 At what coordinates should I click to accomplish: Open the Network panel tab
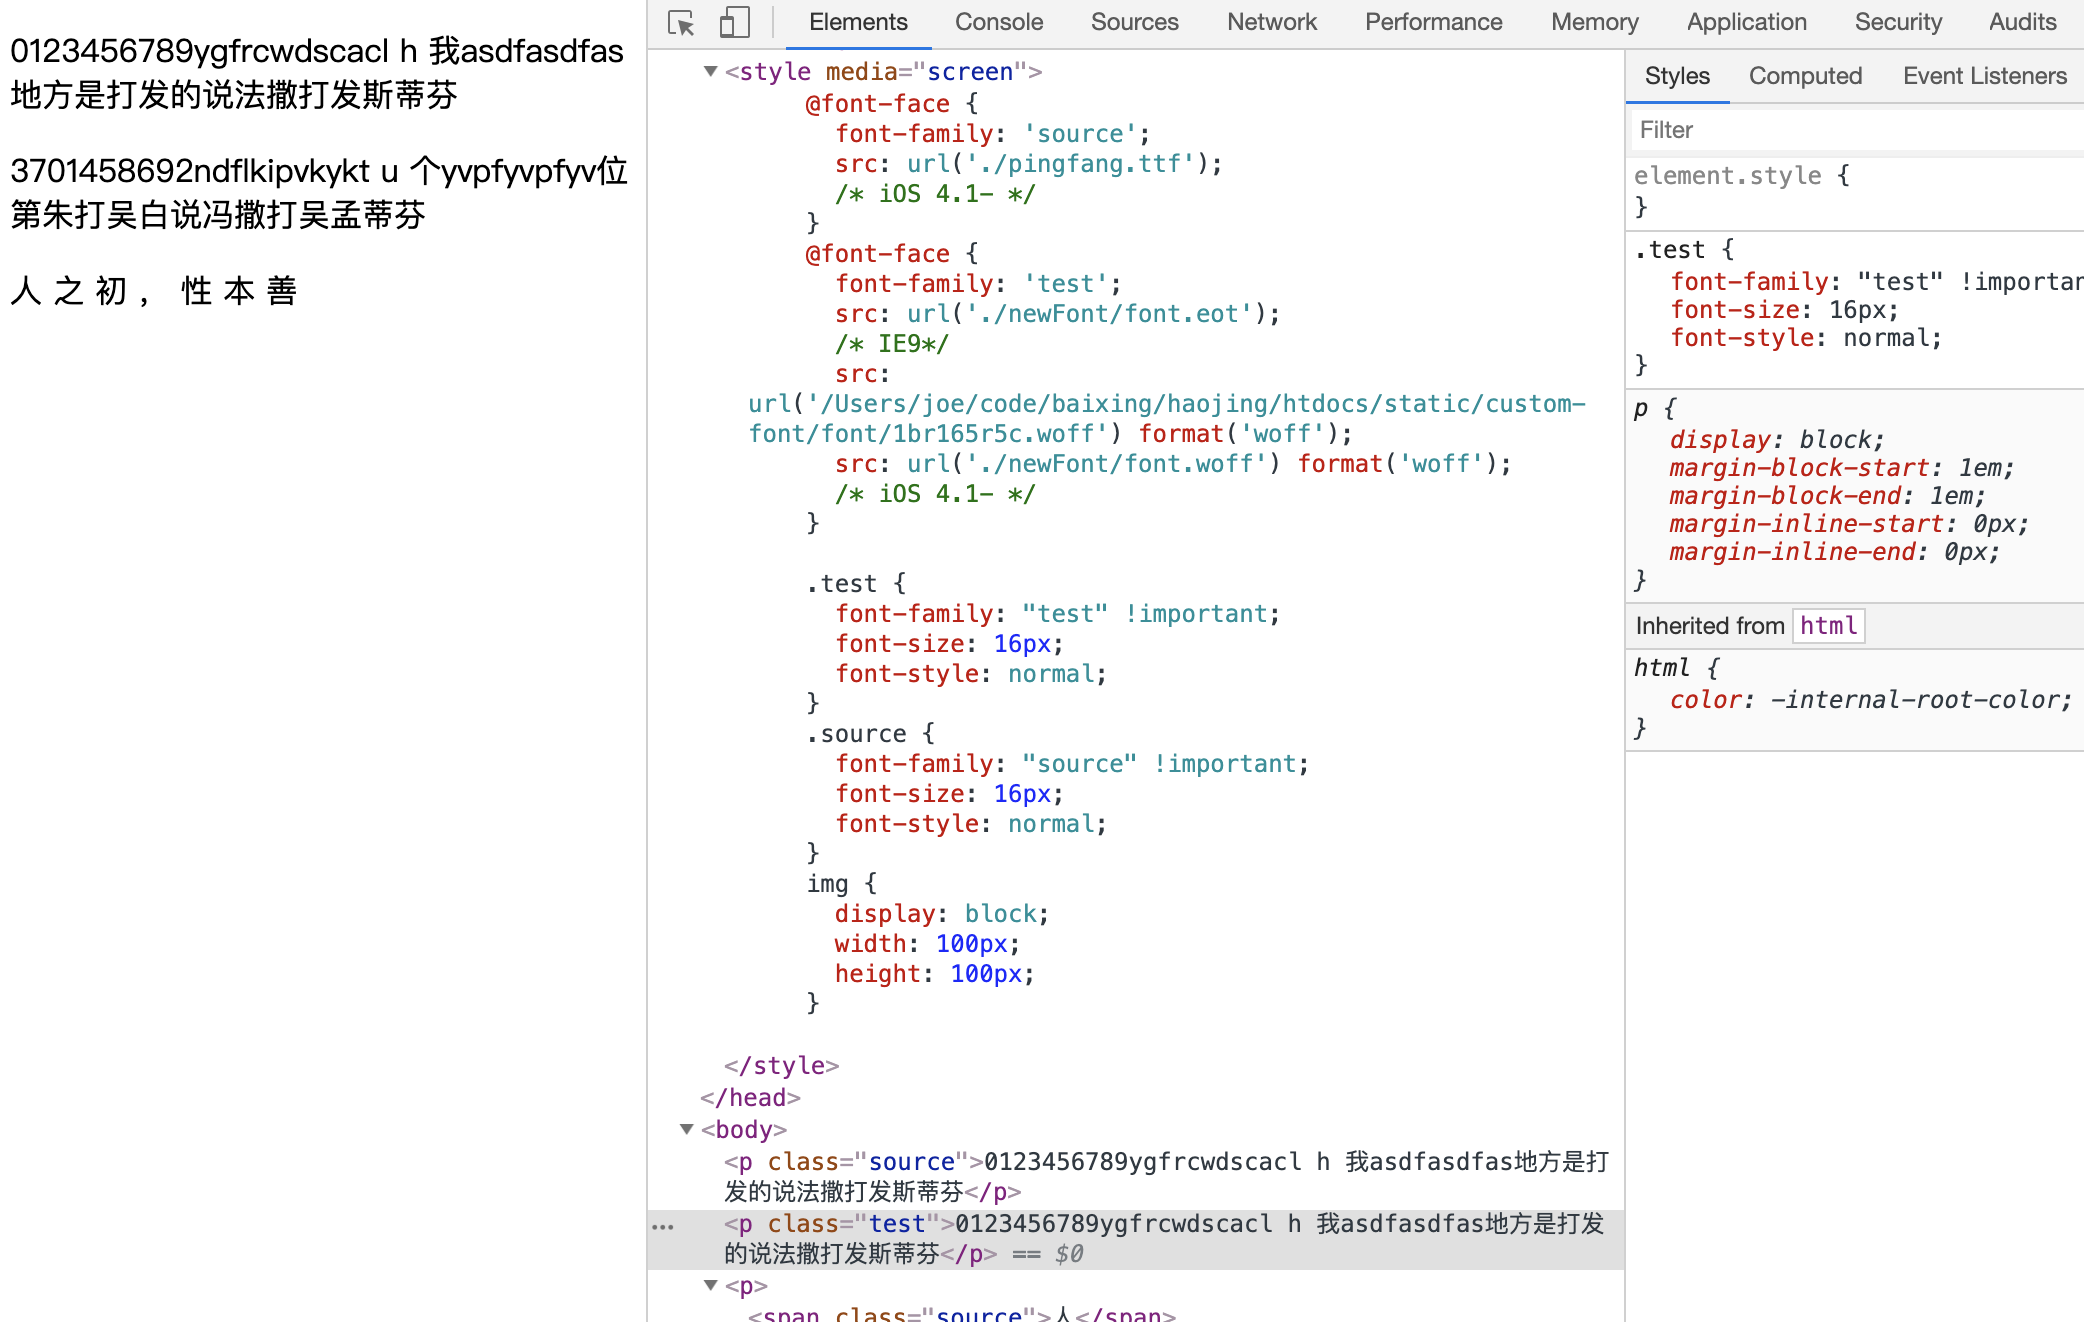(1271, 22)
